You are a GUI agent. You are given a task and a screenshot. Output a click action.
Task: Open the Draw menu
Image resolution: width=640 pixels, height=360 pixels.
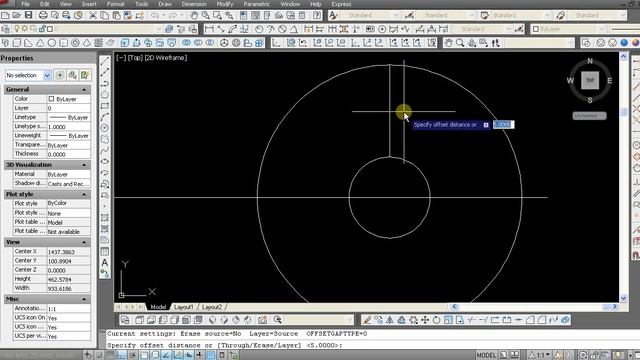click(165, 4)
